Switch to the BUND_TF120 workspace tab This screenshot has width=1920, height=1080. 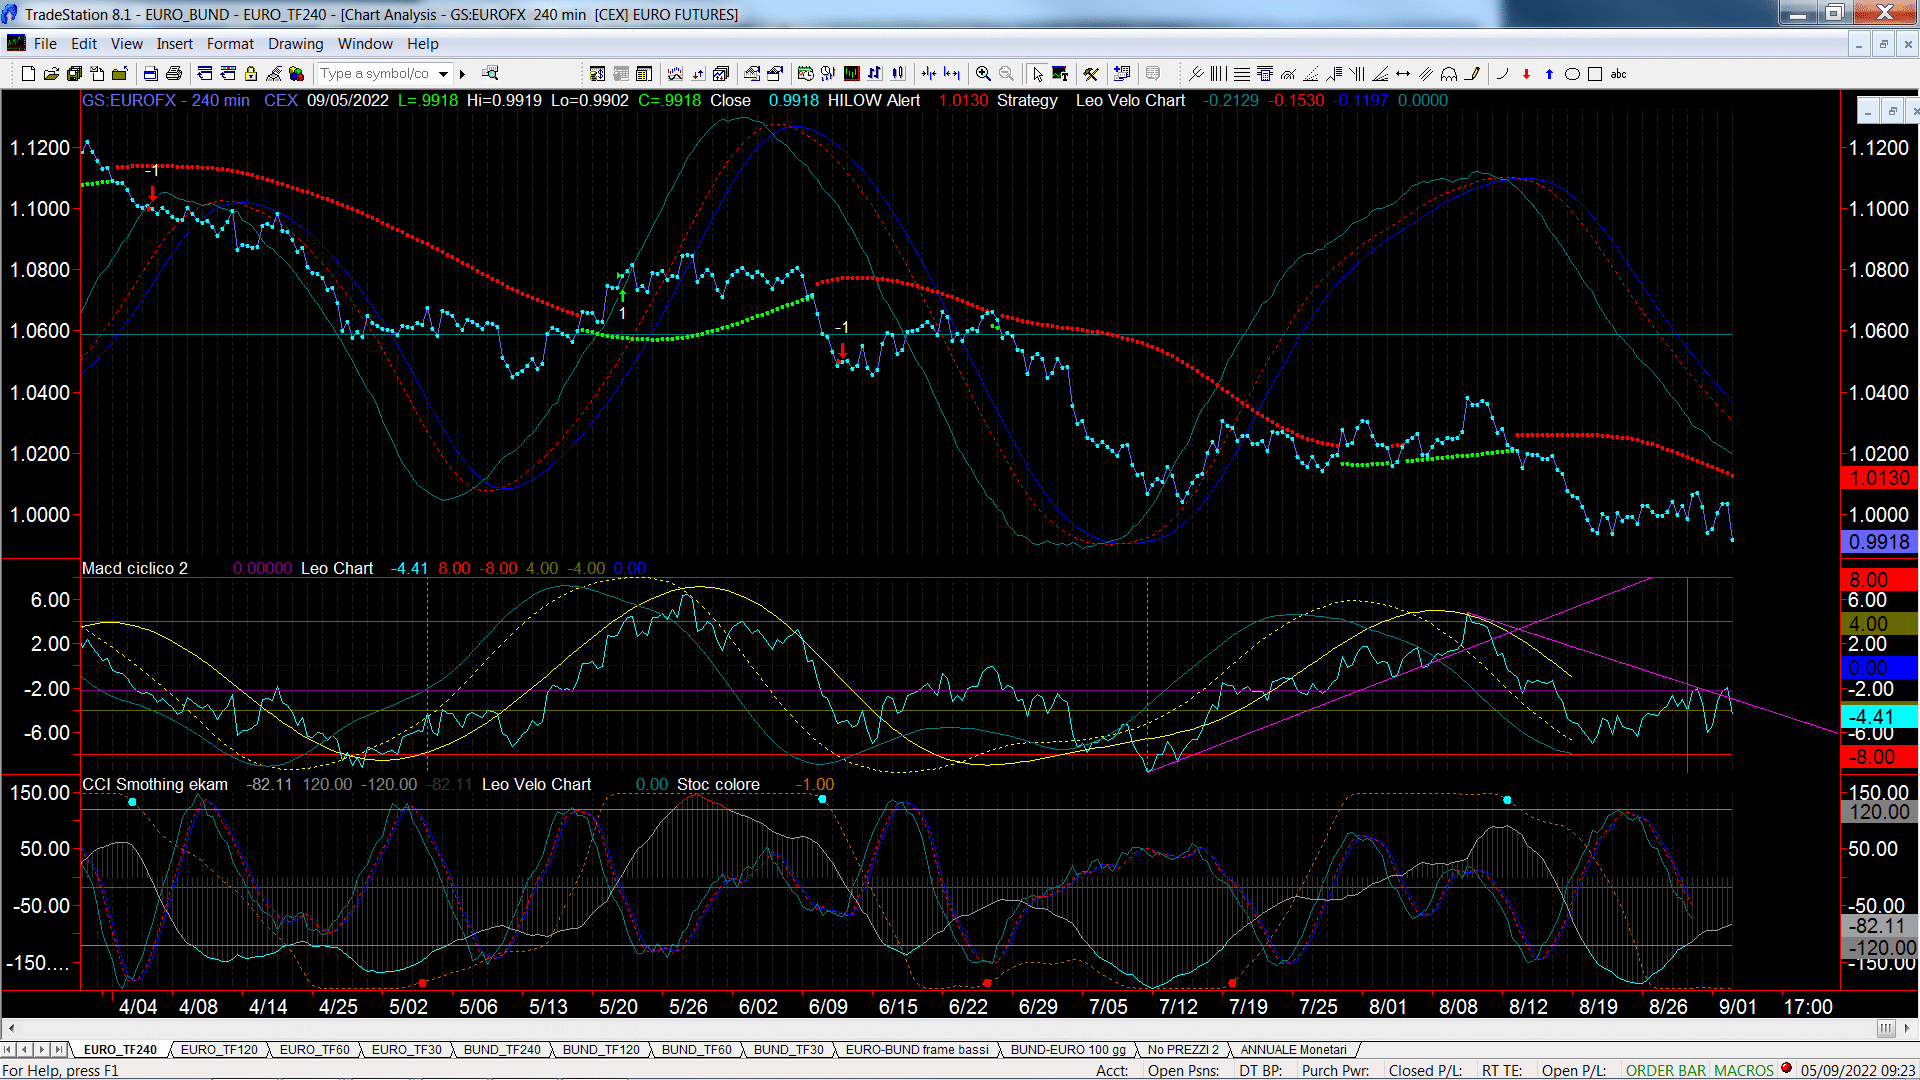click(x=601, y=1049)
